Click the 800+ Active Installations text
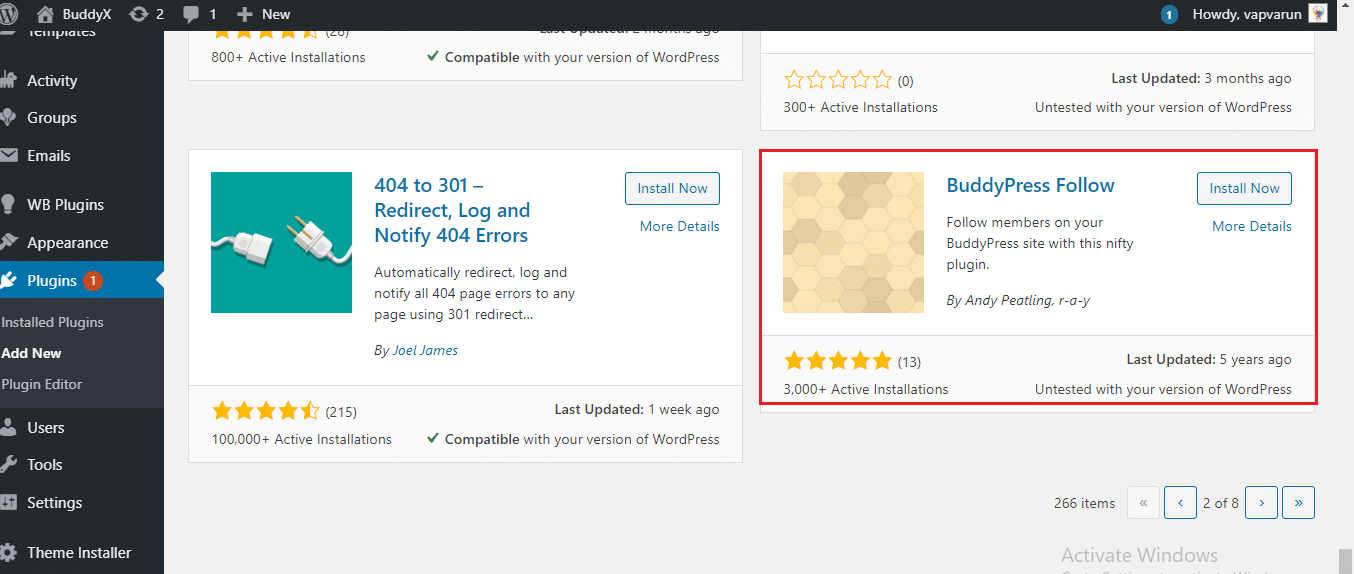The image size is (1354, 574). click(288, 57)
